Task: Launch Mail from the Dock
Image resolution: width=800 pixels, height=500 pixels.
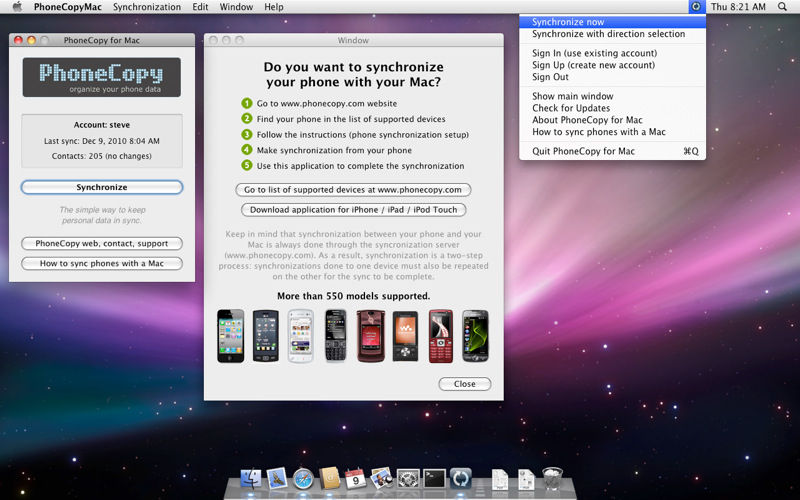Action: coord(277,479)
